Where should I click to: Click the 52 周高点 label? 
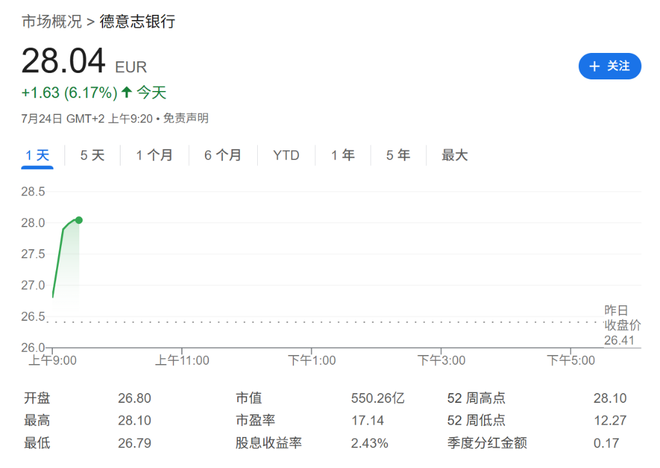click(476, 398)
